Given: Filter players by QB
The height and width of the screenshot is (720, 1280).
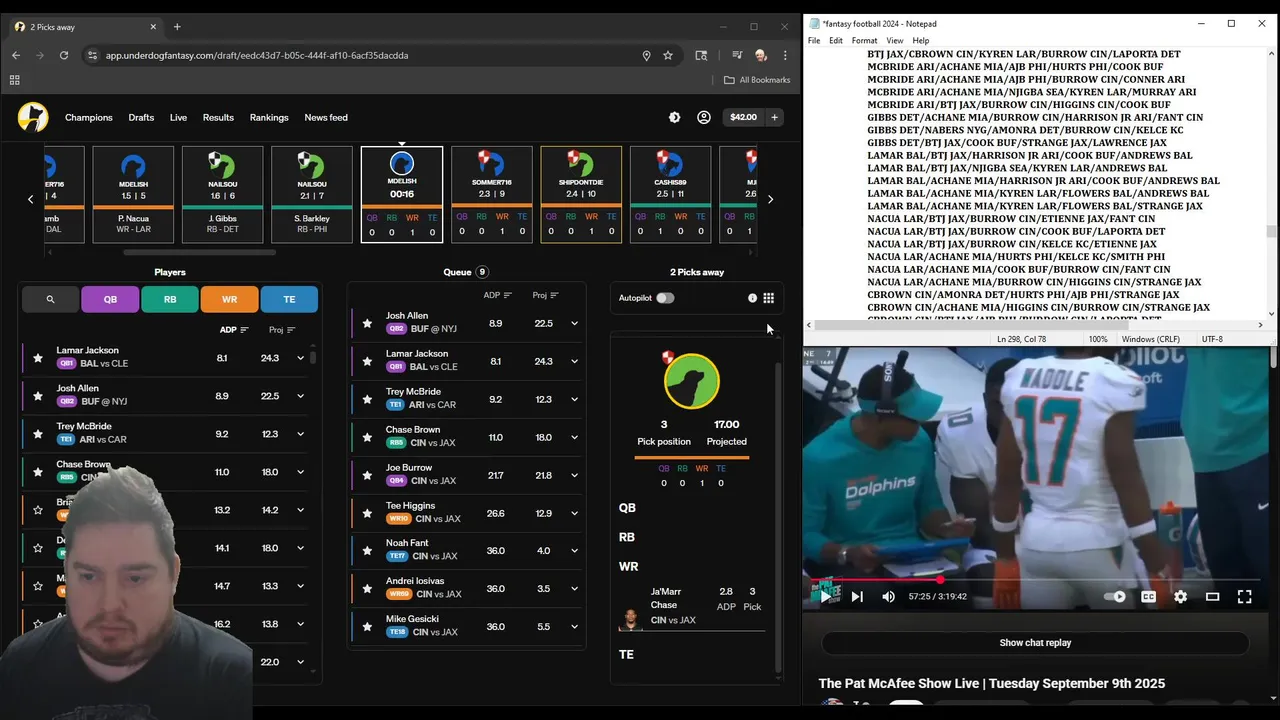Looking at the screenshot, I should tap(110, 299).
